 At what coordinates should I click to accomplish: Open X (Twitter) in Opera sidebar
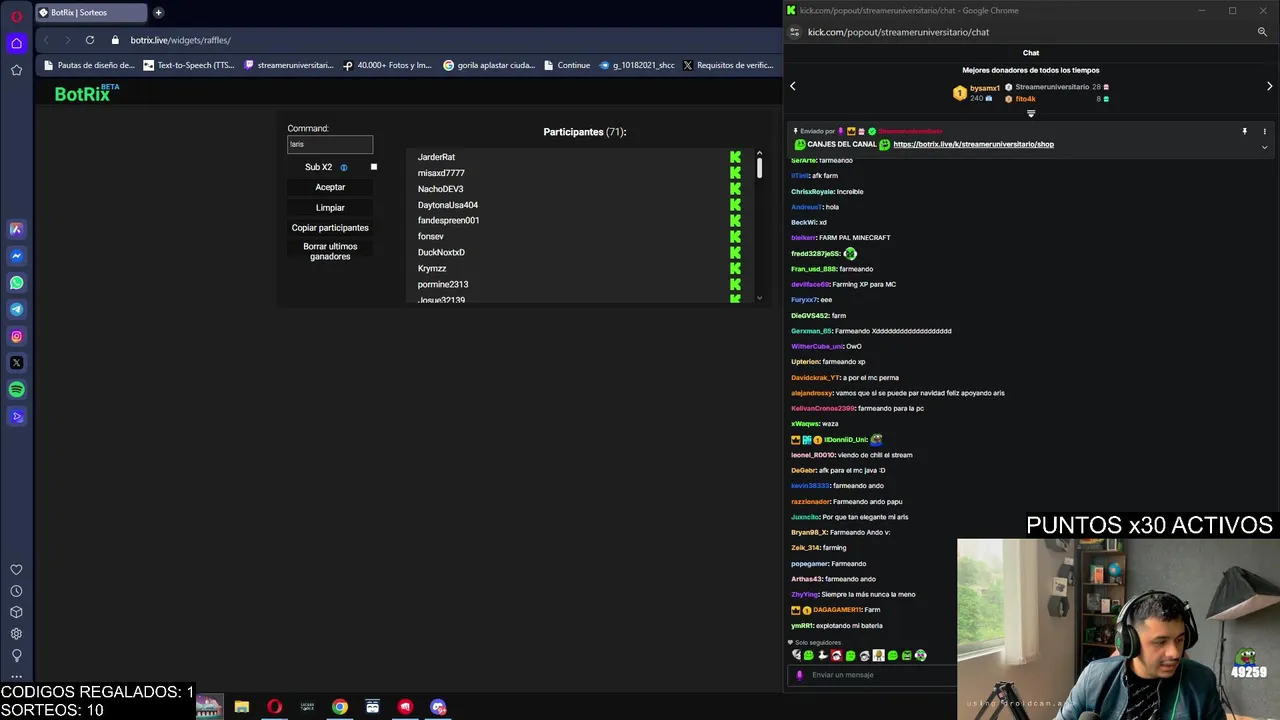16,363
